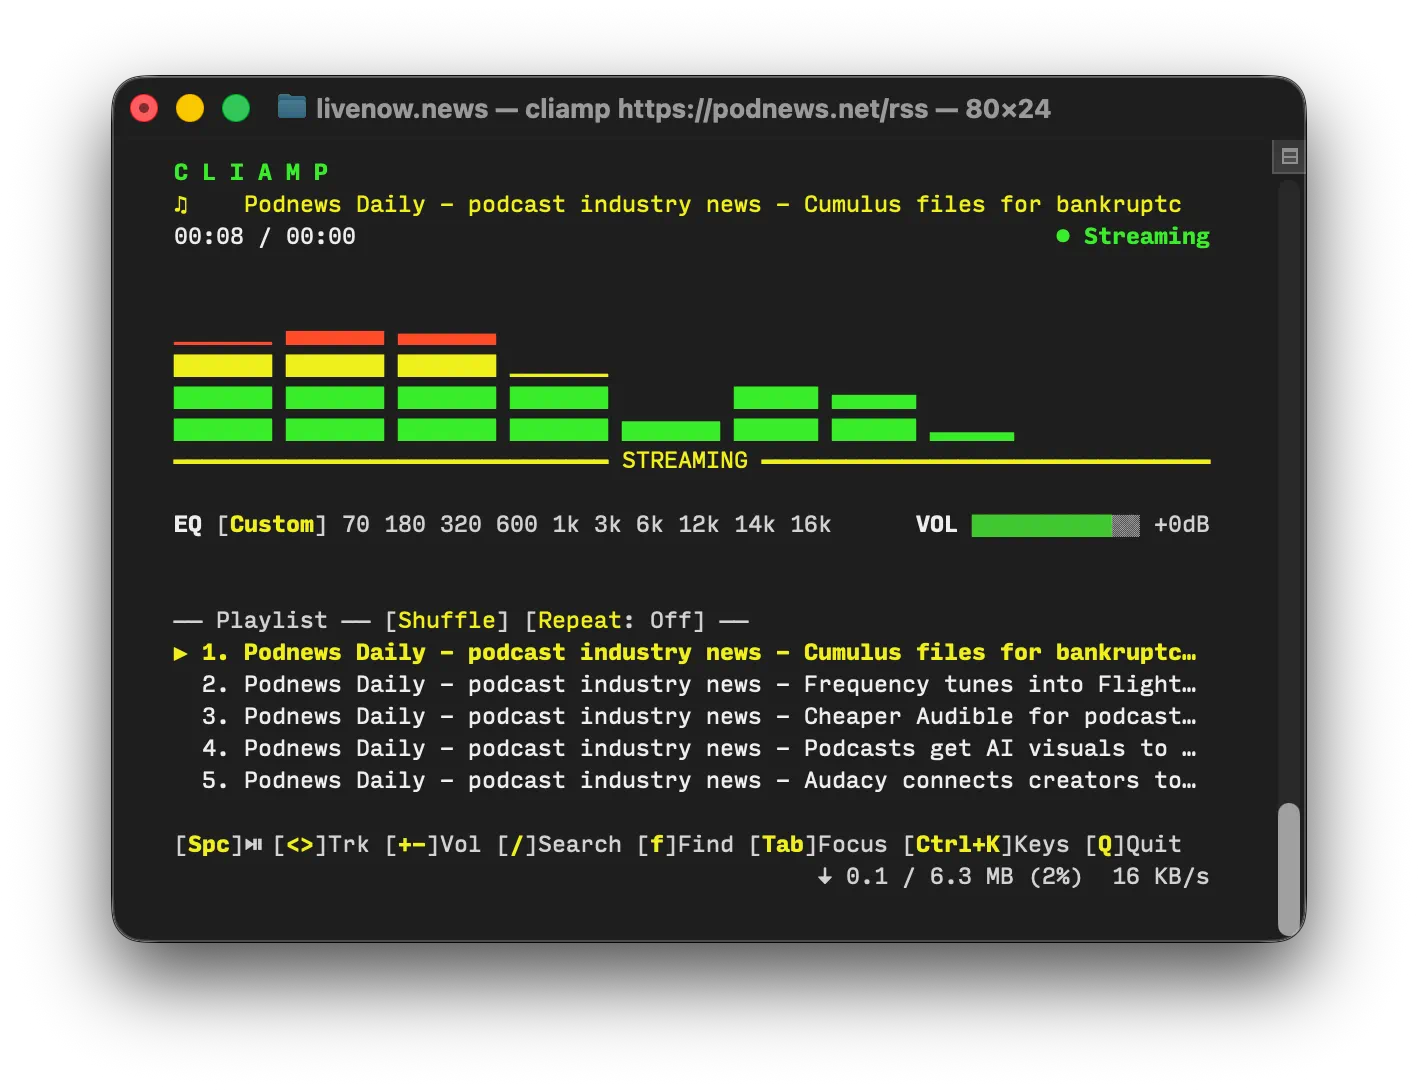1418x1090 pixels.
Task: Click the play/pause icon after Spc
Action: click(x=254, y=845)
